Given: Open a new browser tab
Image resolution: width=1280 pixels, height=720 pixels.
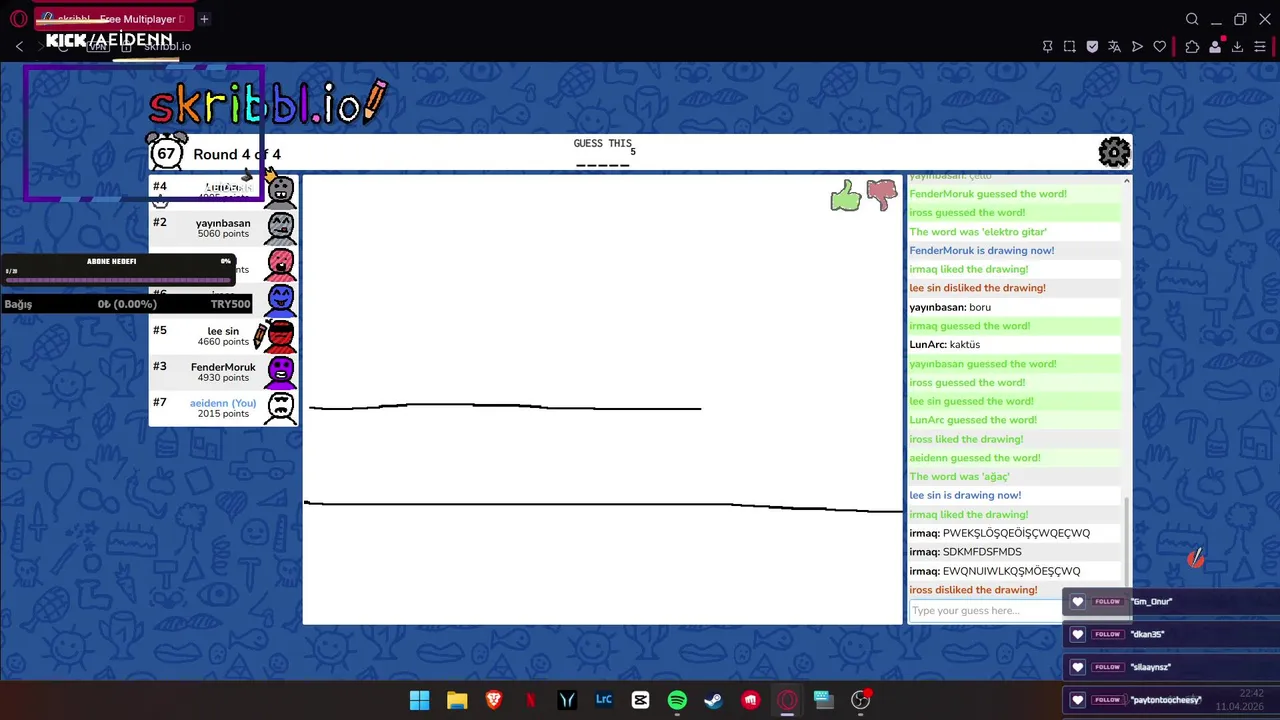Looking at the screenshot, I should tap(204, 19).
